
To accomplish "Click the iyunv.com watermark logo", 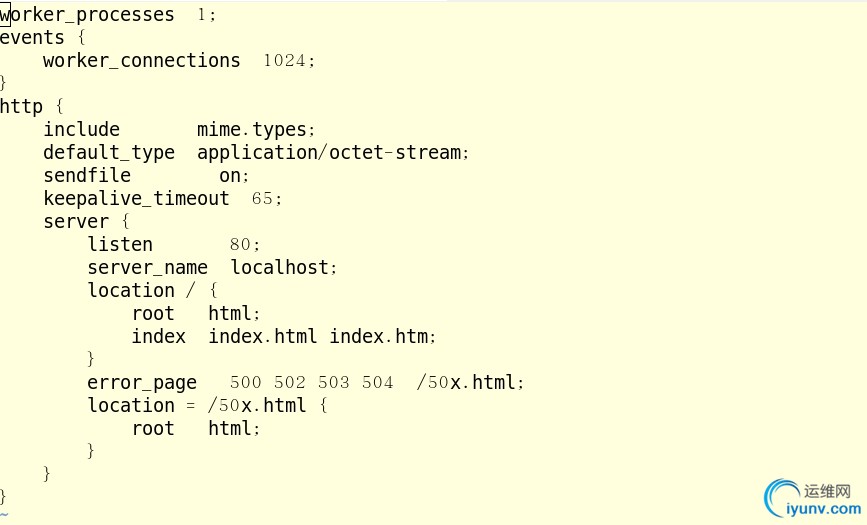I will tap(812, 499).
